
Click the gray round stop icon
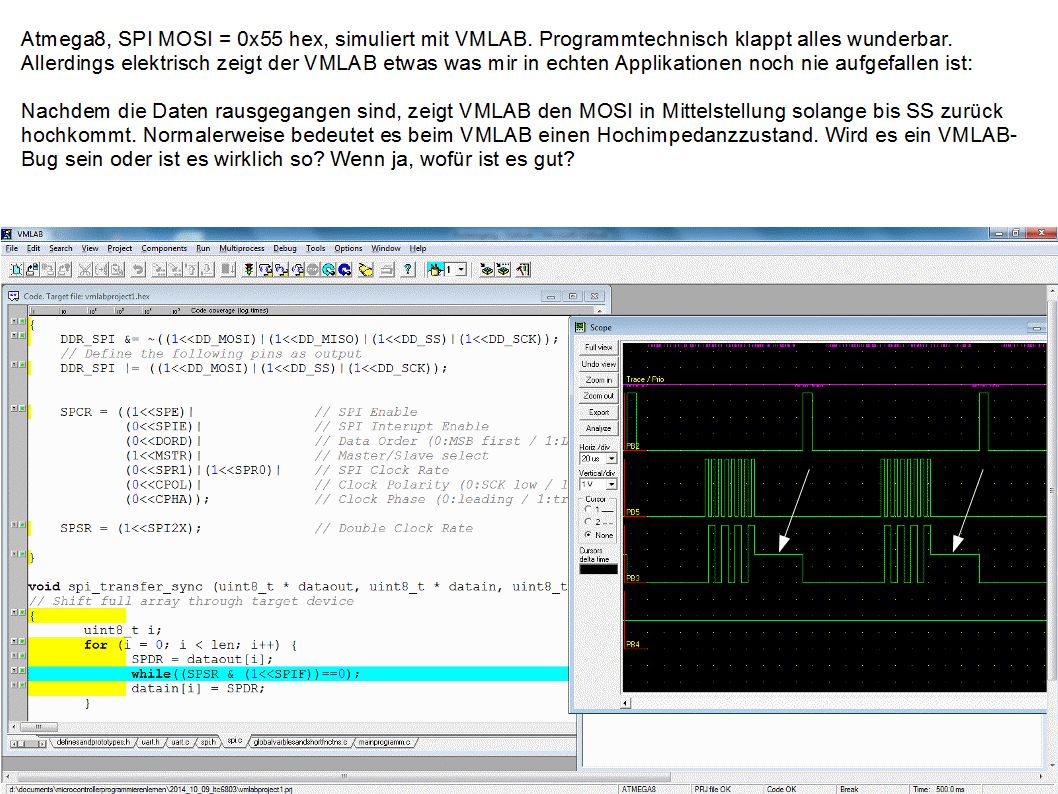pyautogui.click(x=312, y=270)
